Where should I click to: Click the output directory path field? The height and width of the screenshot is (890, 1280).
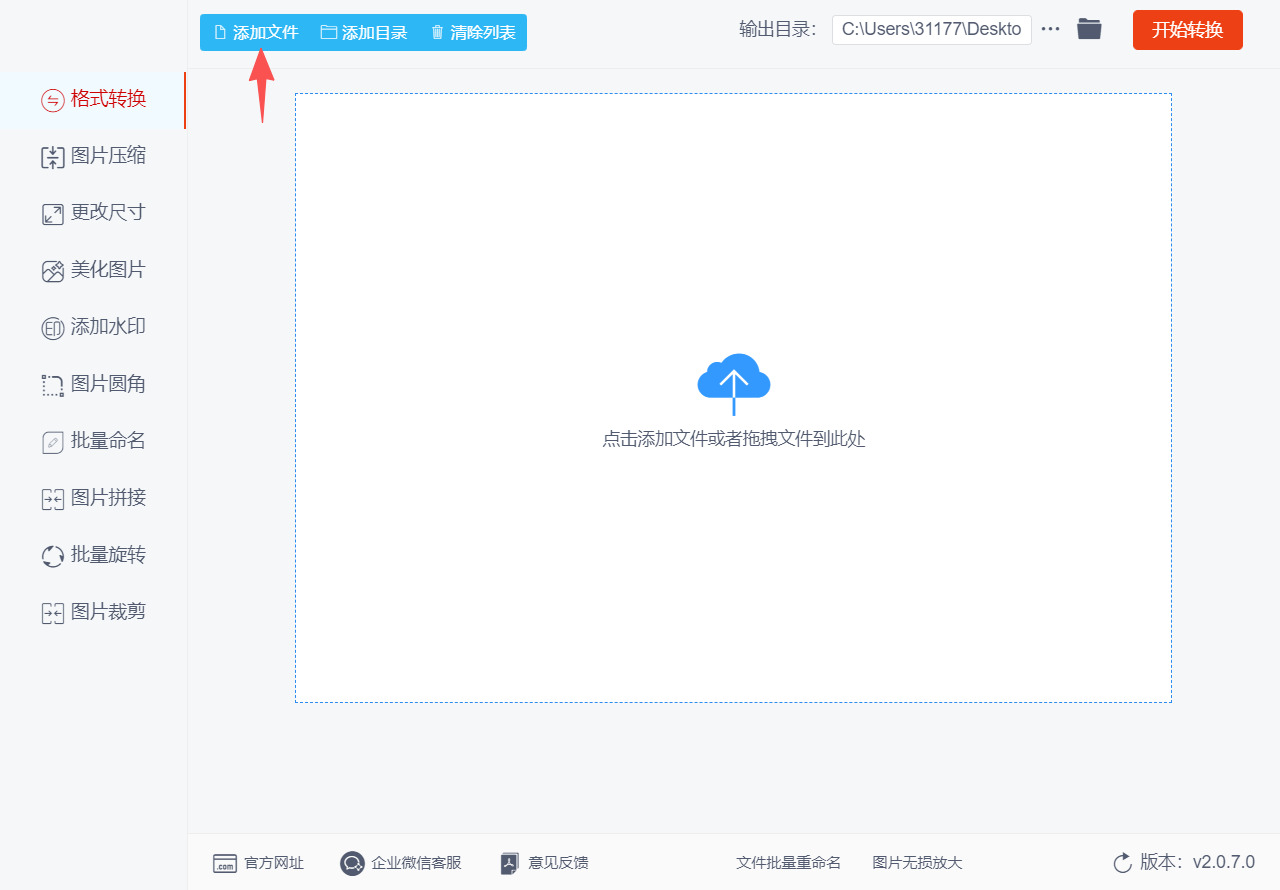pyautogui.click(x=932, y=29)
